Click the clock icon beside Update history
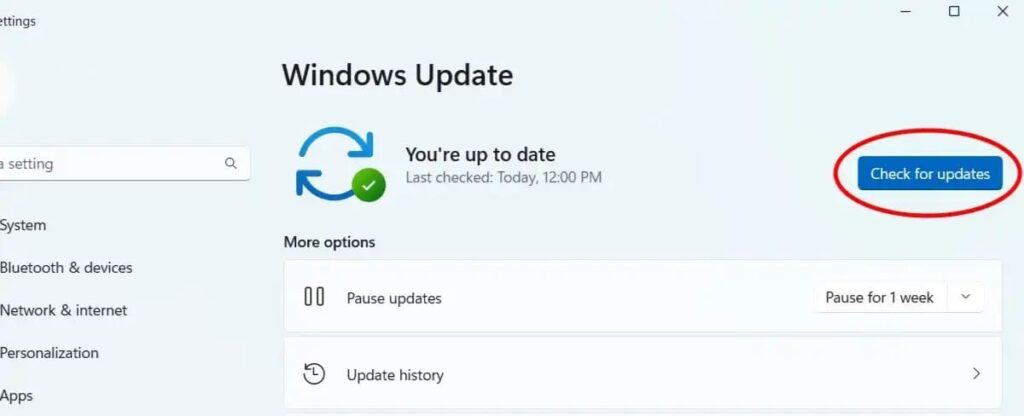This screenshot has height=416, width=1024. [314, 374]
